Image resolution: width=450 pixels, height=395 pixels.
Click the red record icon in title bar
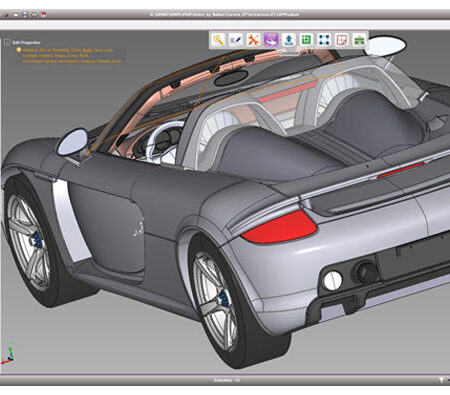pos(43,14)
